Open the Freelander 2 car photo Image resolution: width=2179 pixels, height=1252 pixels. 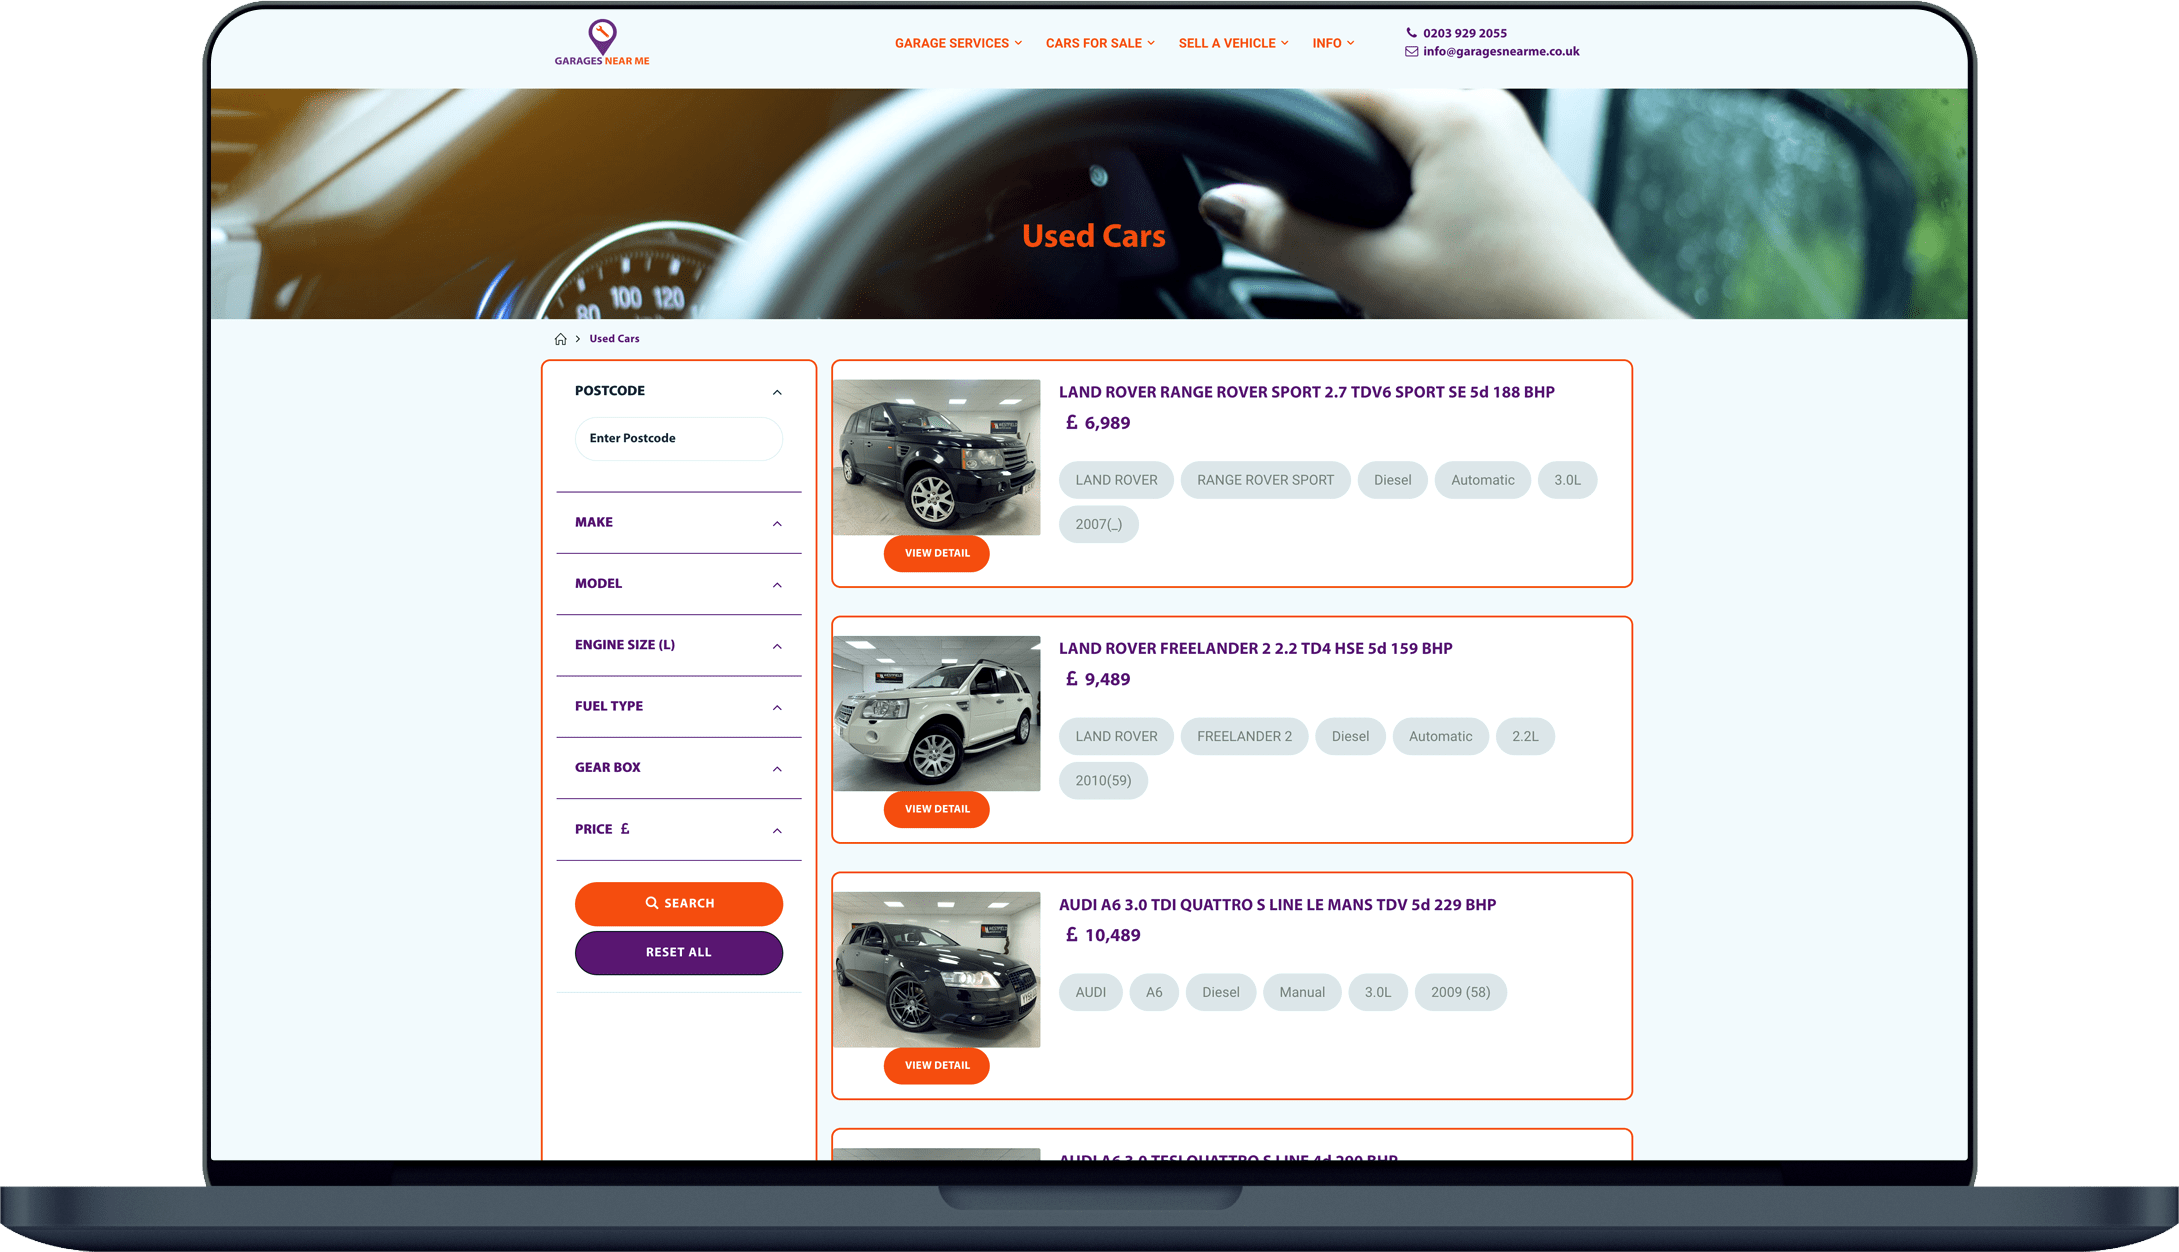click(936, 713)
